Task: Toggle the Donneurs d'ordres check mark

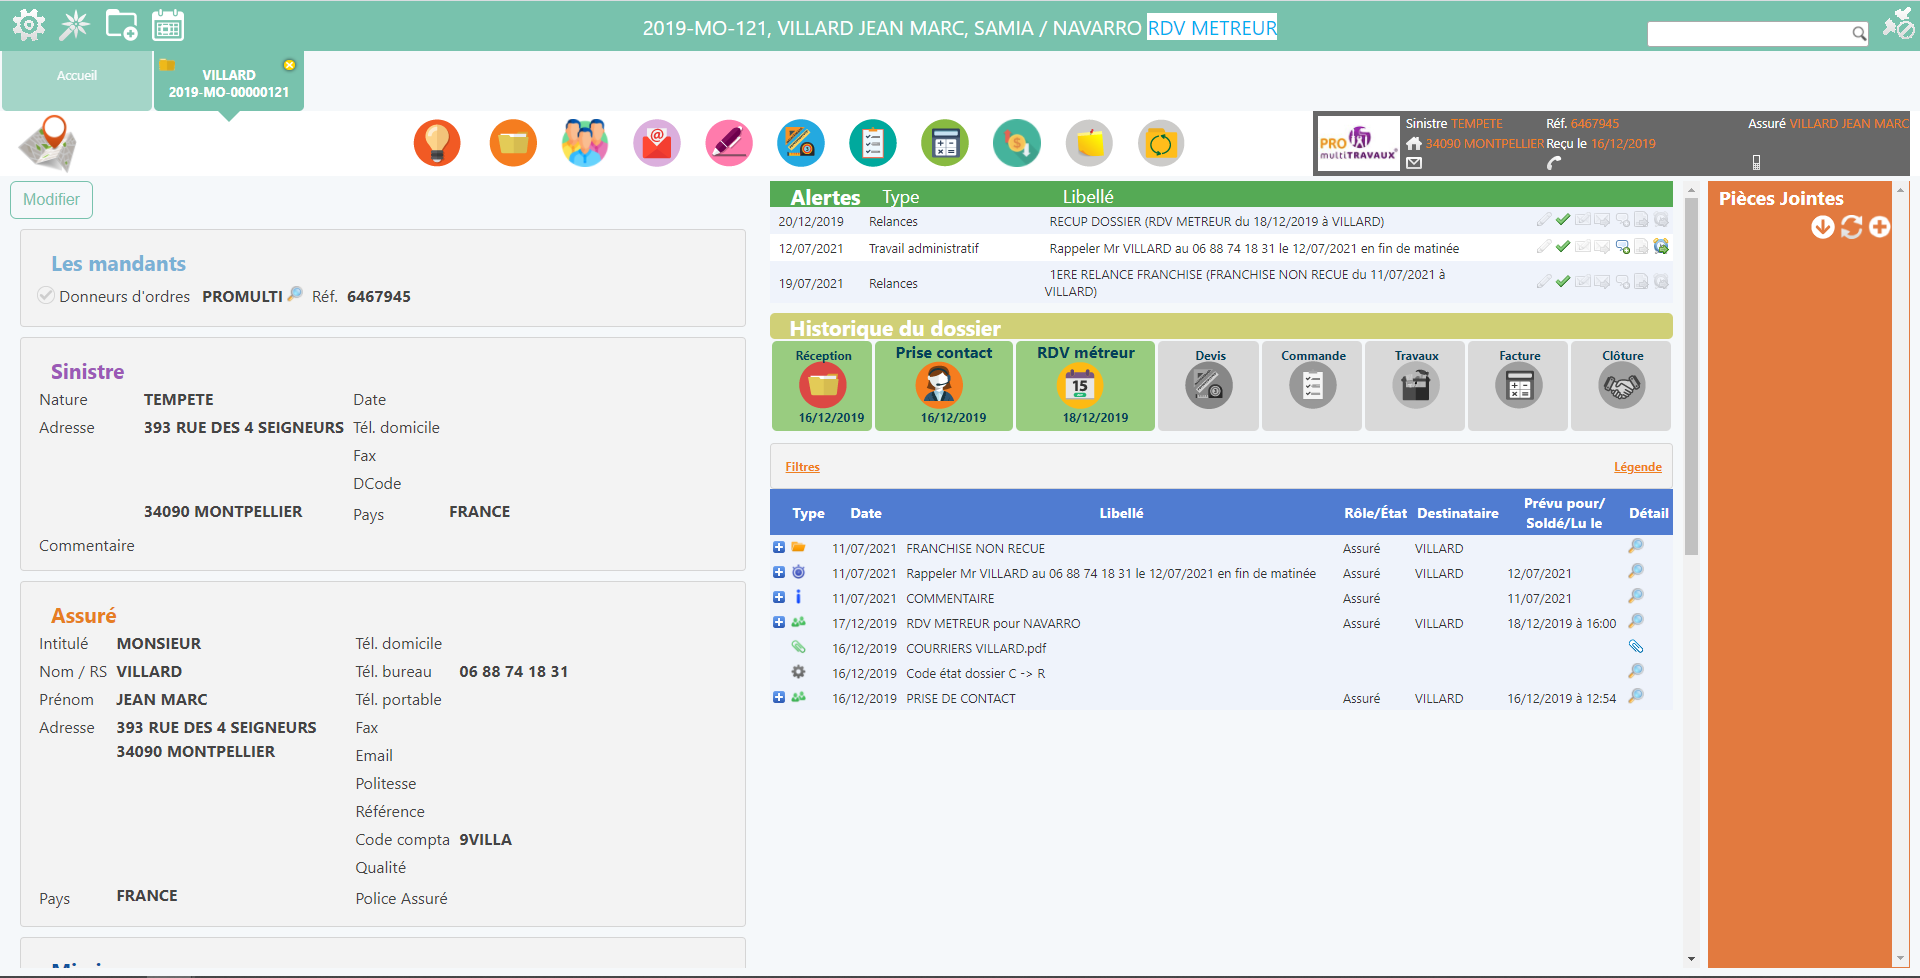Action: click(46, 295)
